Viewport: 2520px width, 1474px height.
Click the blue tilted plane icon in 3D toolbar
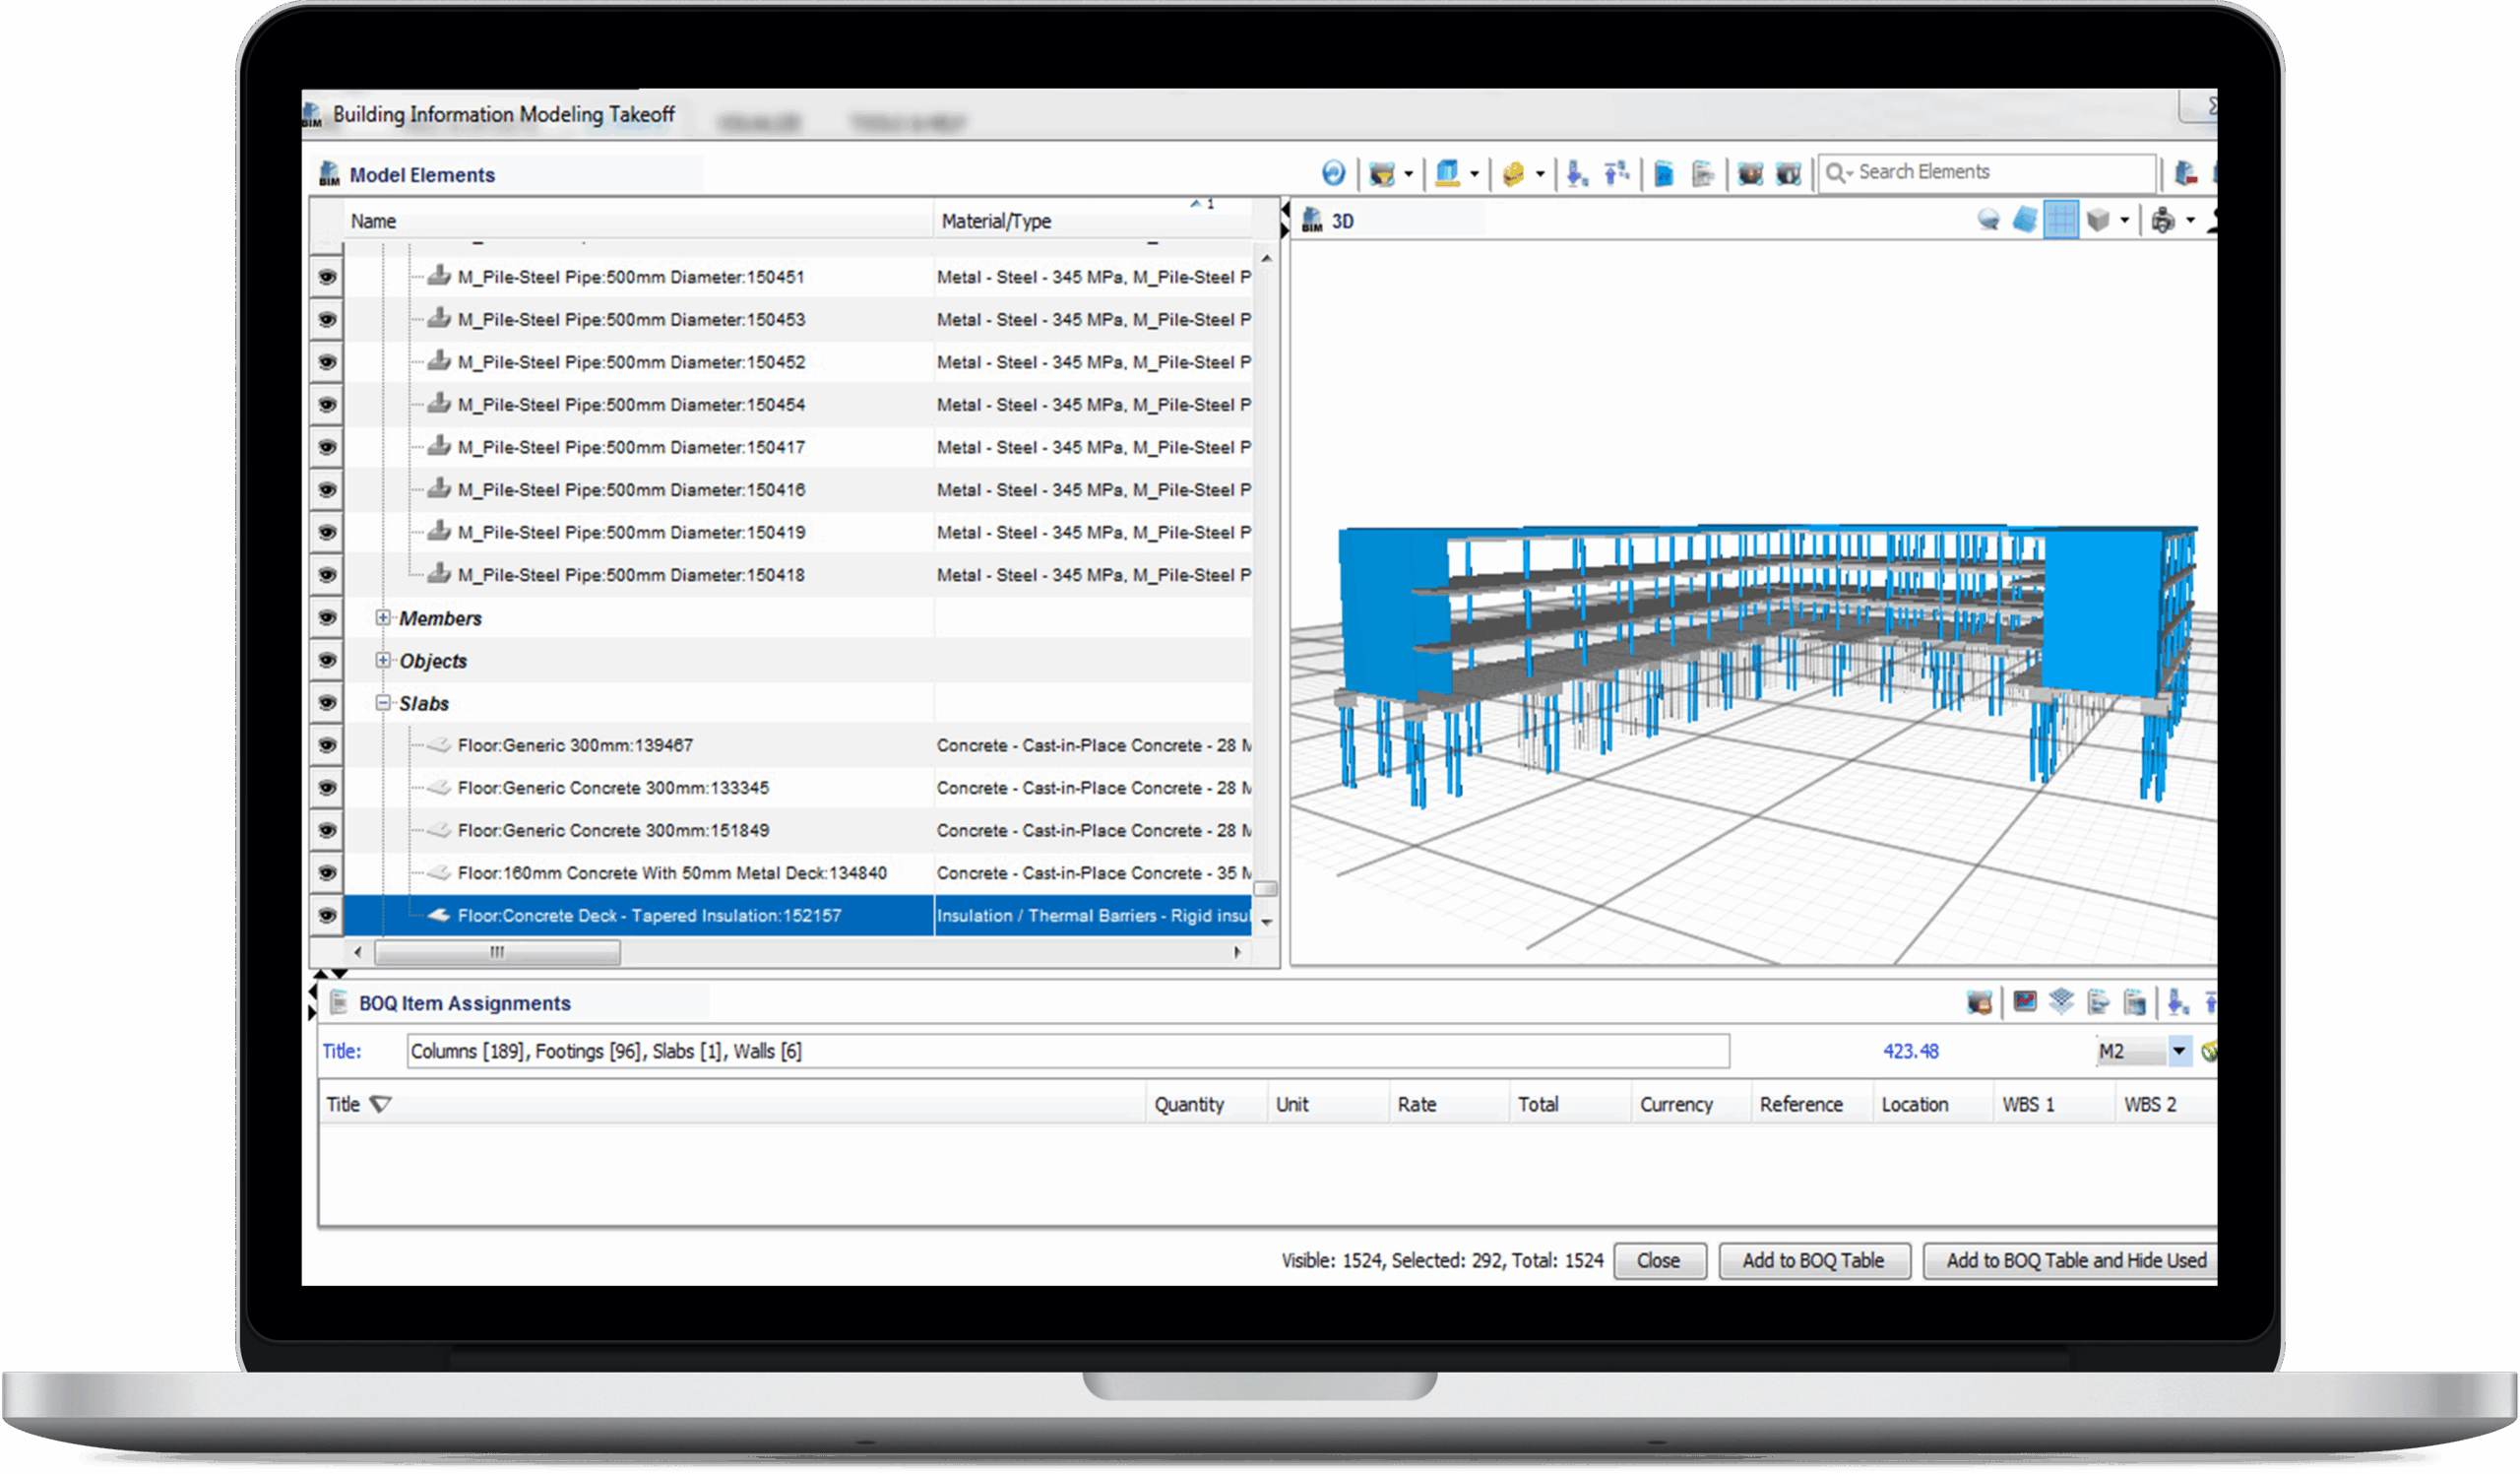click(x=2025, y=220)
